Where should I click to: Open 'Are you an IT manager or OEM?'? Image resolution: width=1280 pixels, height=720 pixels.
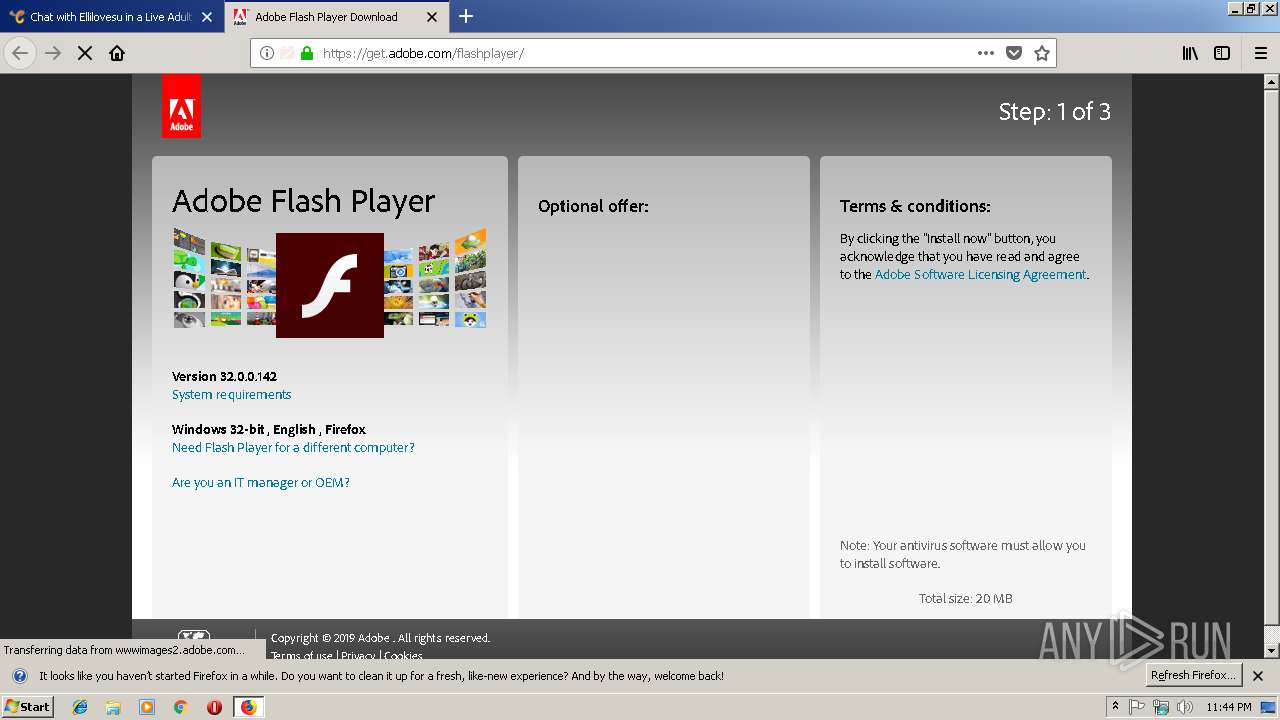pos(261,482)
